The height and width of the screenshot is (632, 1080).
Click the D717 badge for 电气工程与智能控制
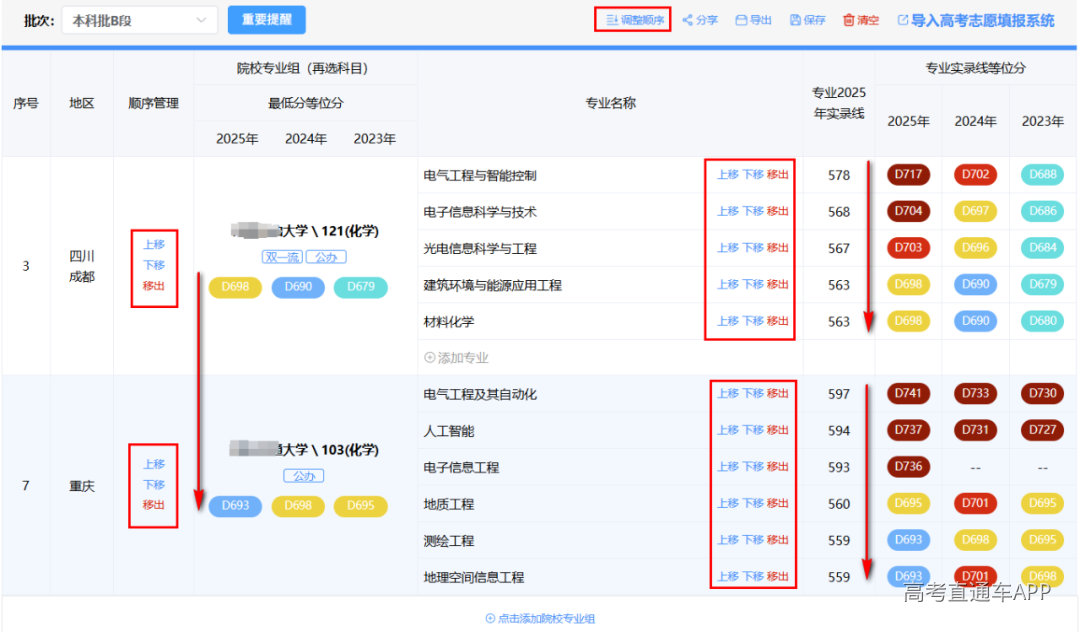[908, 175]
